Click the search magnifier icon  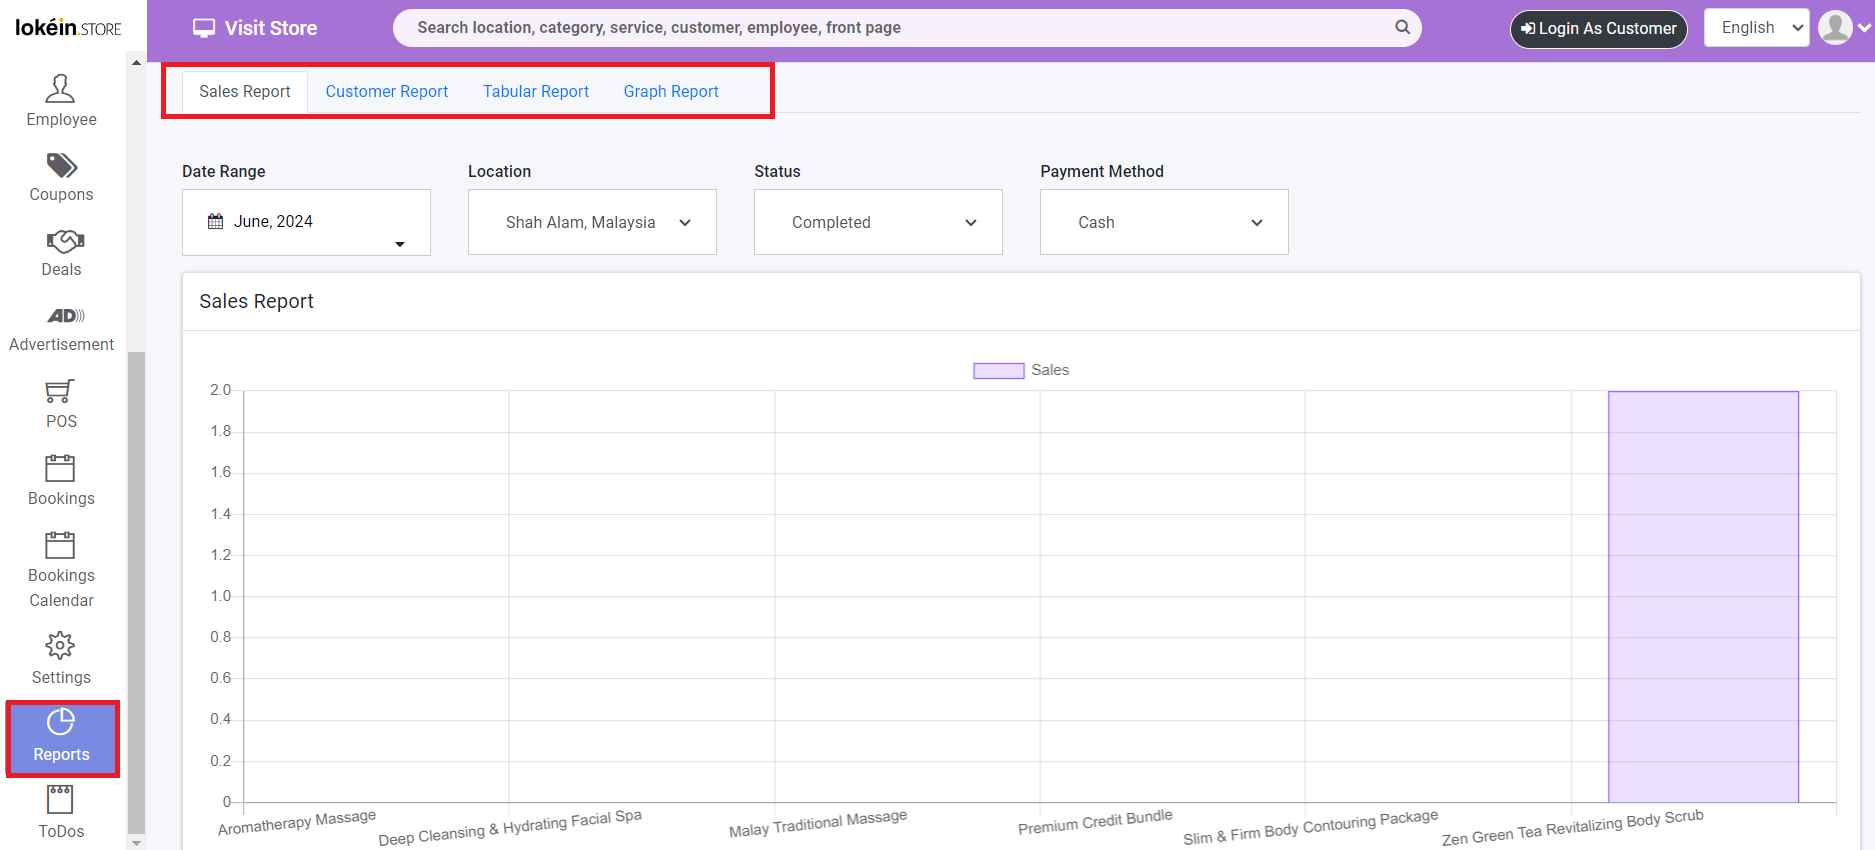point(1403,27)
